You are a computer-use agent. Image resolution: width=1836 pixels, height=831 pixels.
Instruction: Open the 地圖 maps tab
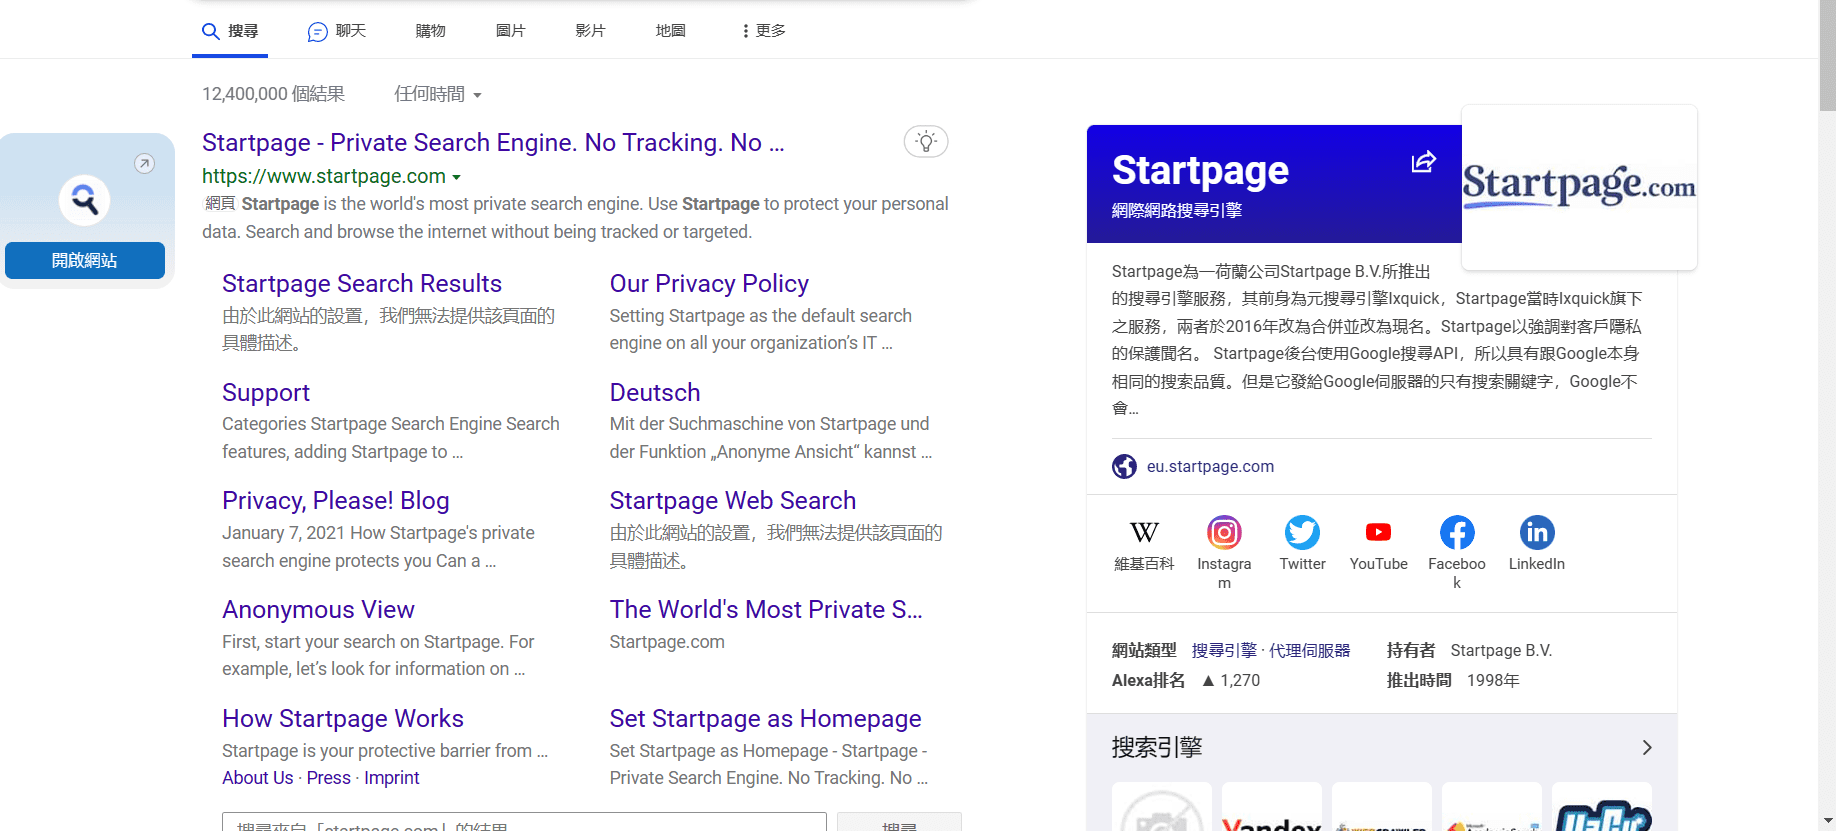(671, 31)
